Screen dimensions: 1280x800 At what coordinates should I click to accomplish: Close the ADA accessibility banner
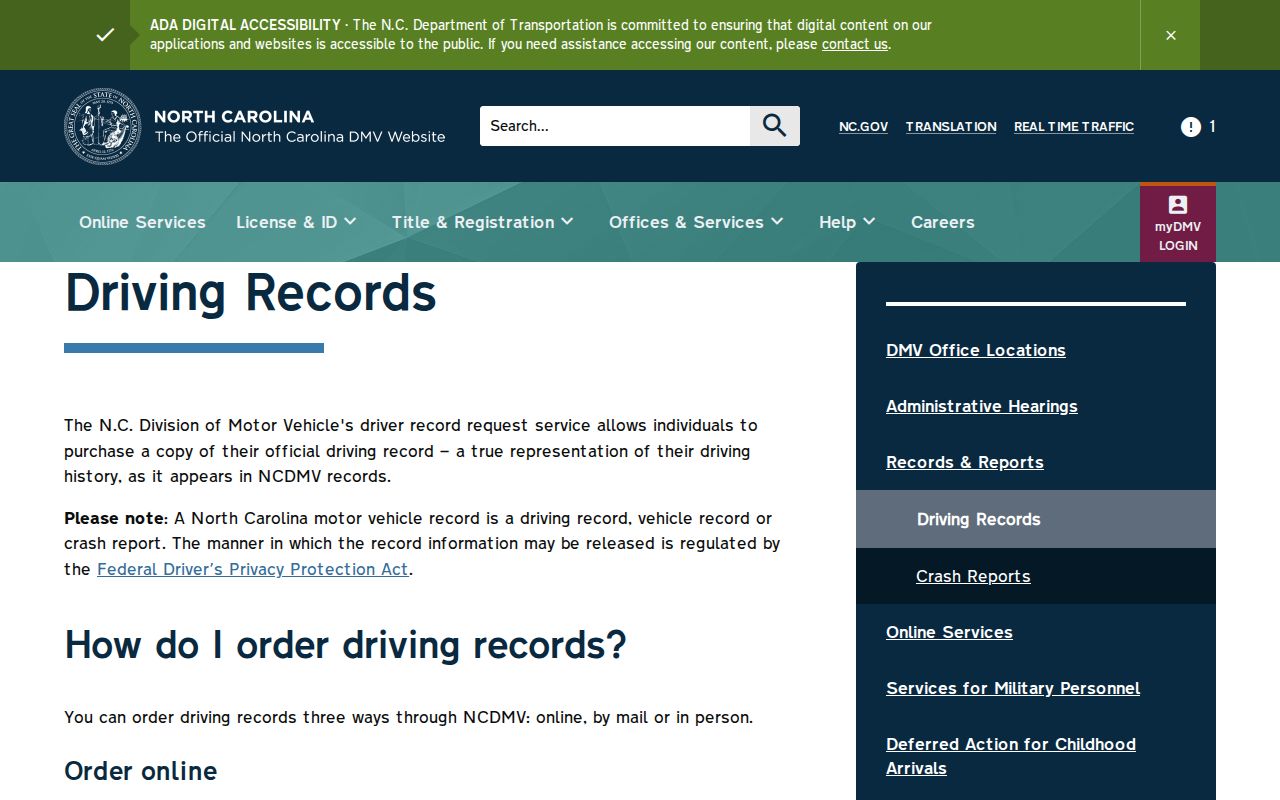click(1170, 35)
